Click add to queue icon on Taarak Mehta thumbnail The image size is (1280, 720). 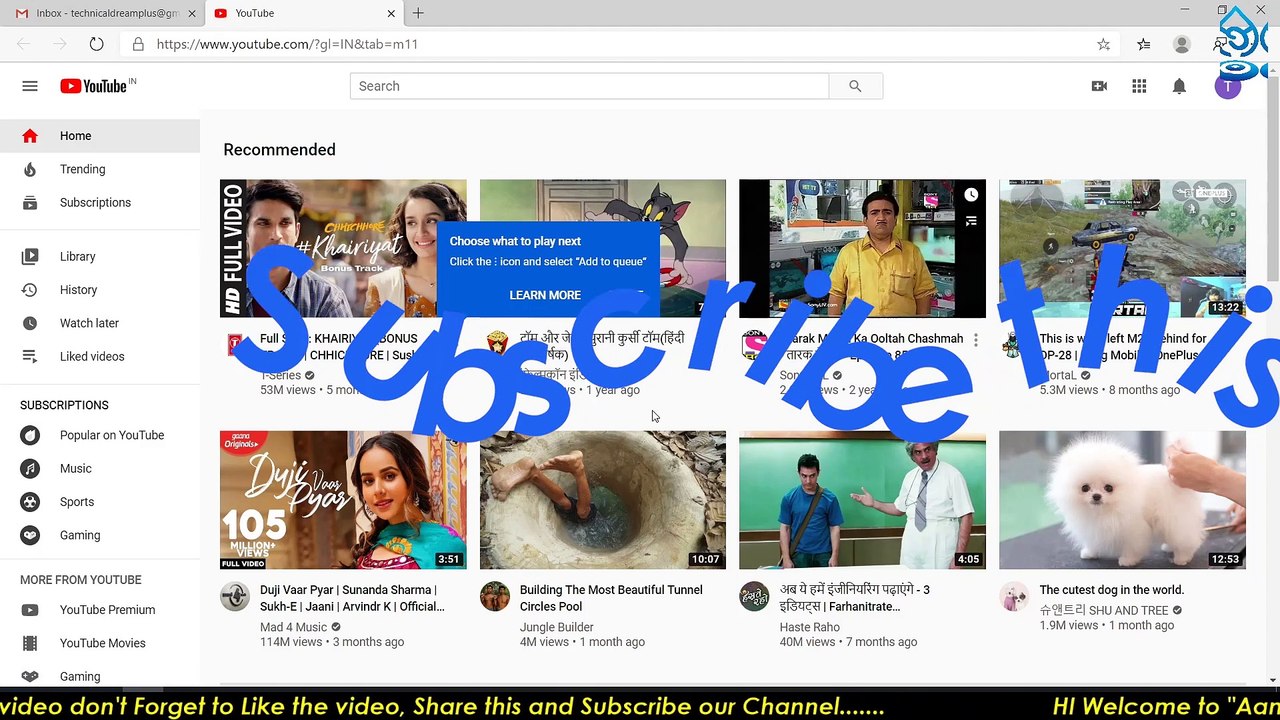[971, 221]
